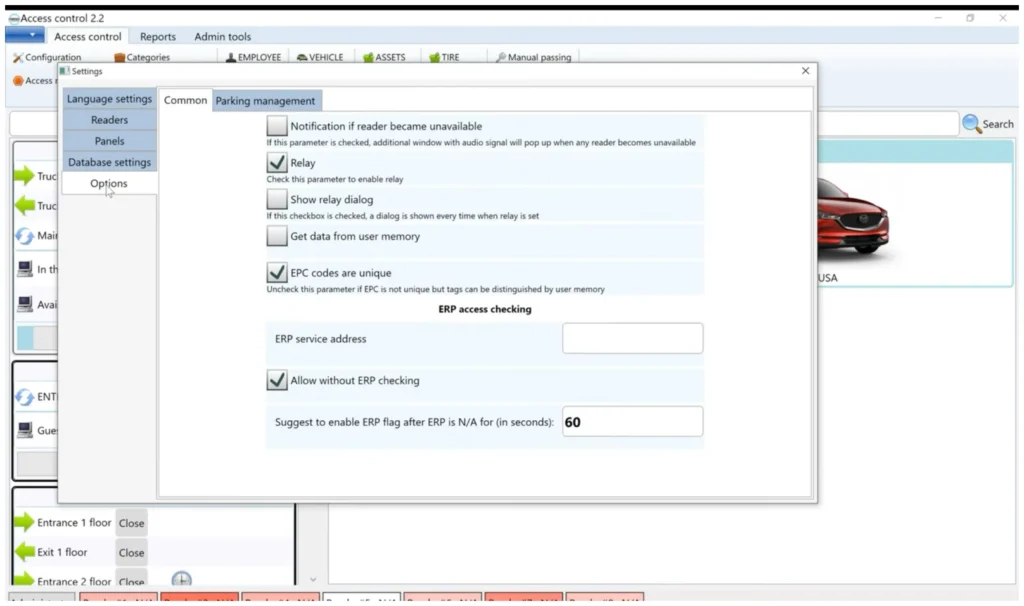Open the Panels settings section

pos(109,140)
